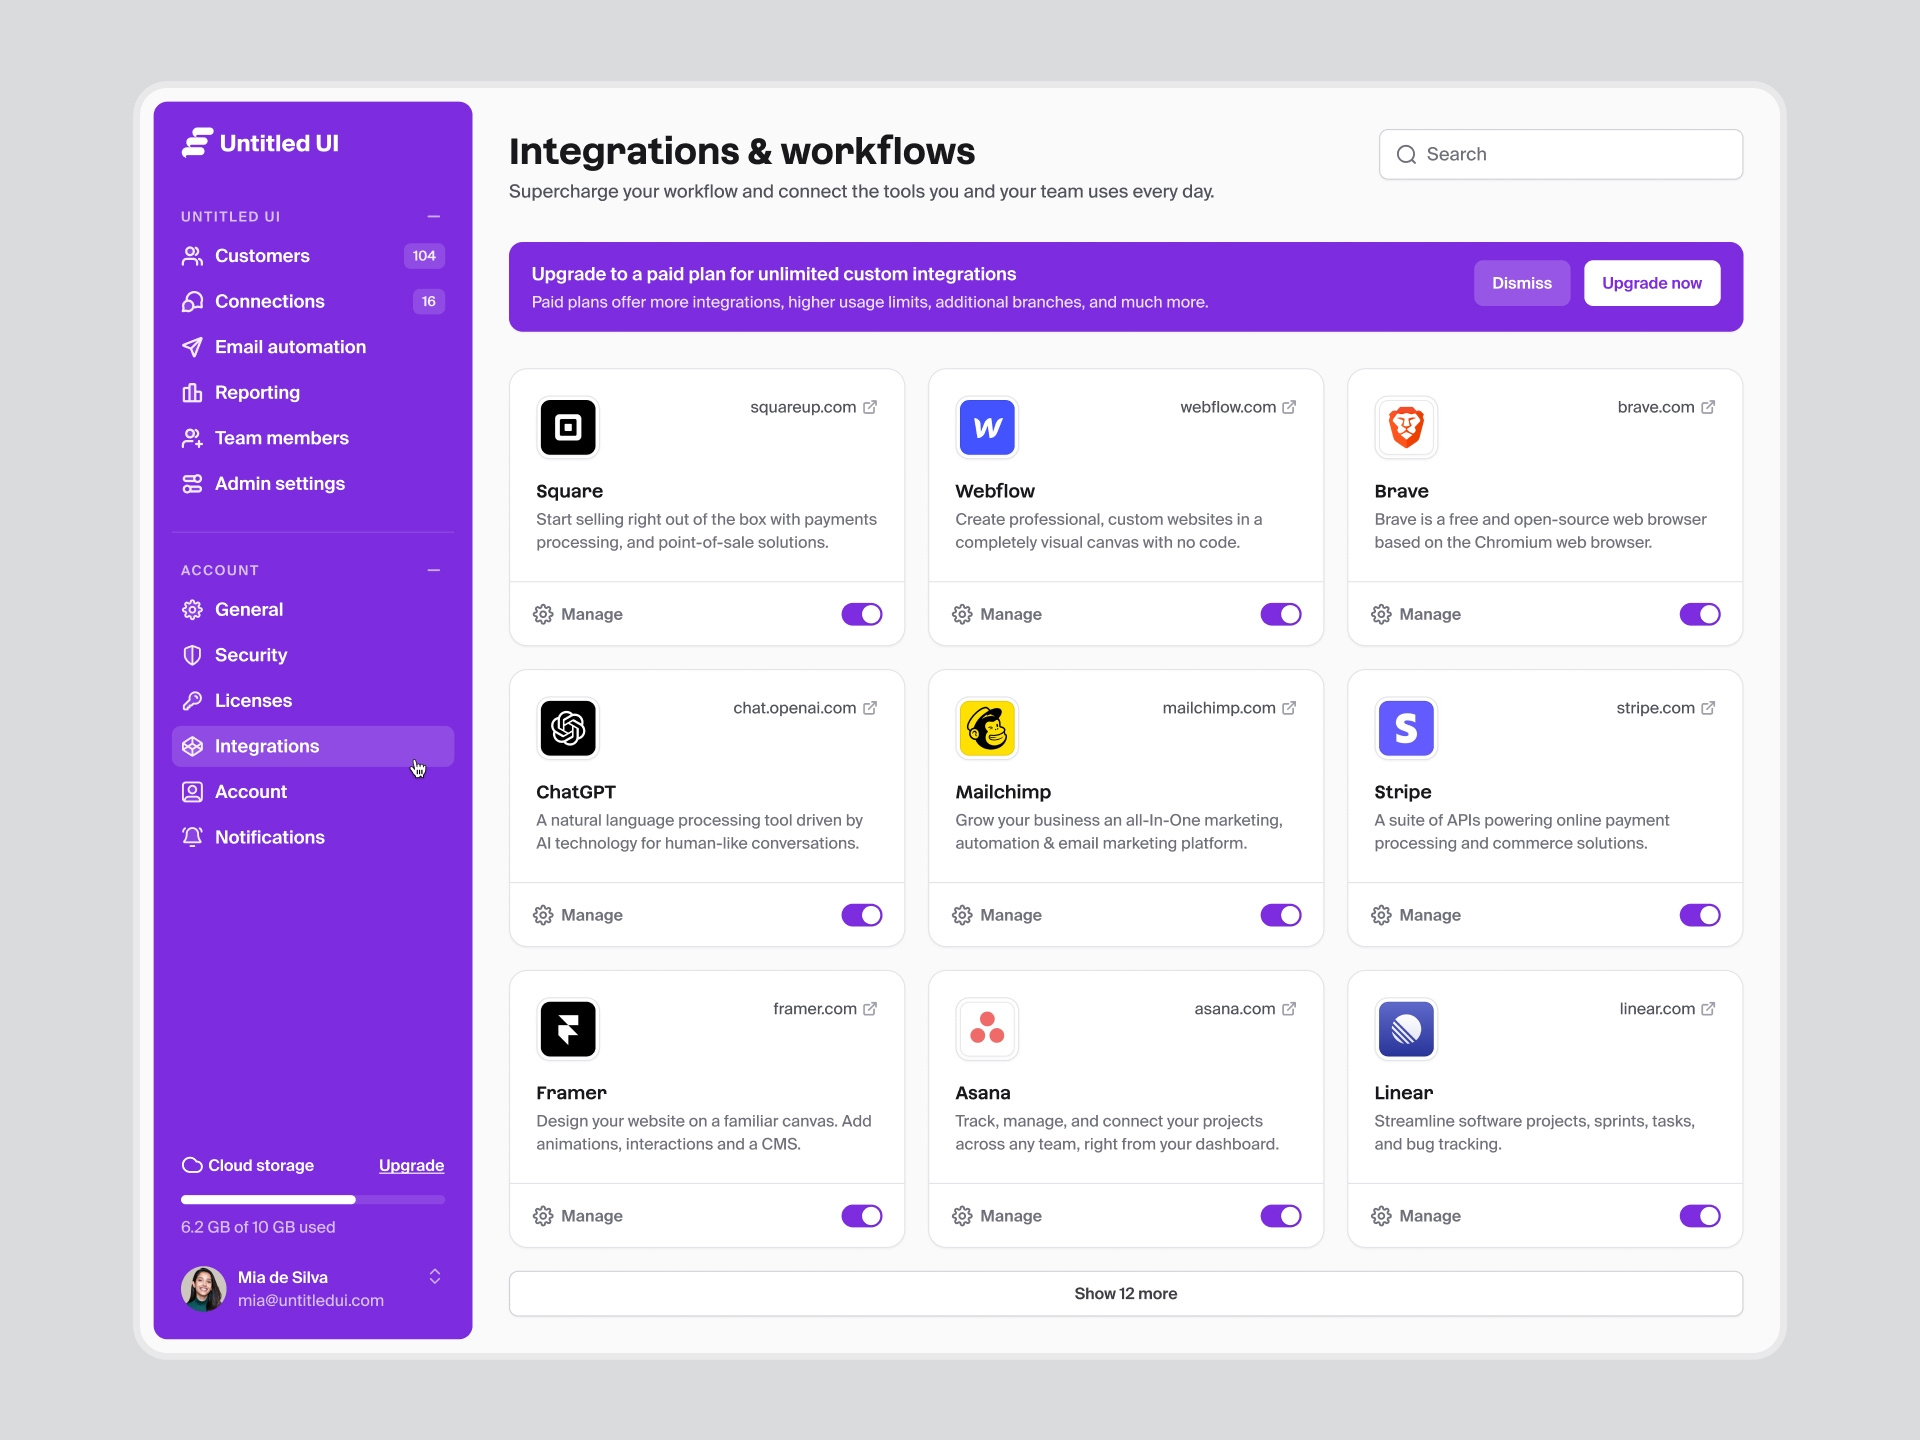Collapse the ACCOUNT section

coord(434,570)
